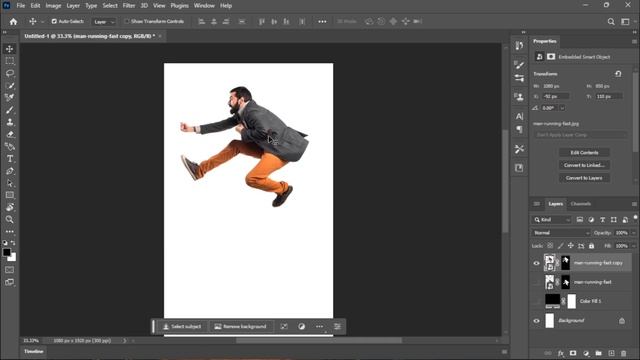640x360 pixels.
Task: Toggle lock position in Lock row
Action: [x=571, y=246]
